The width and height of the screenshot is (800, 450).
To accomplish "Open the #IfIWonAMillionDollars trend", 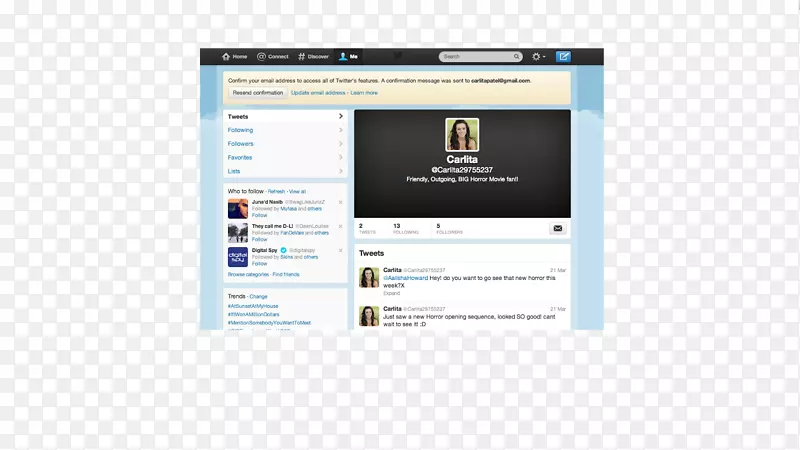I will (254, 314).
